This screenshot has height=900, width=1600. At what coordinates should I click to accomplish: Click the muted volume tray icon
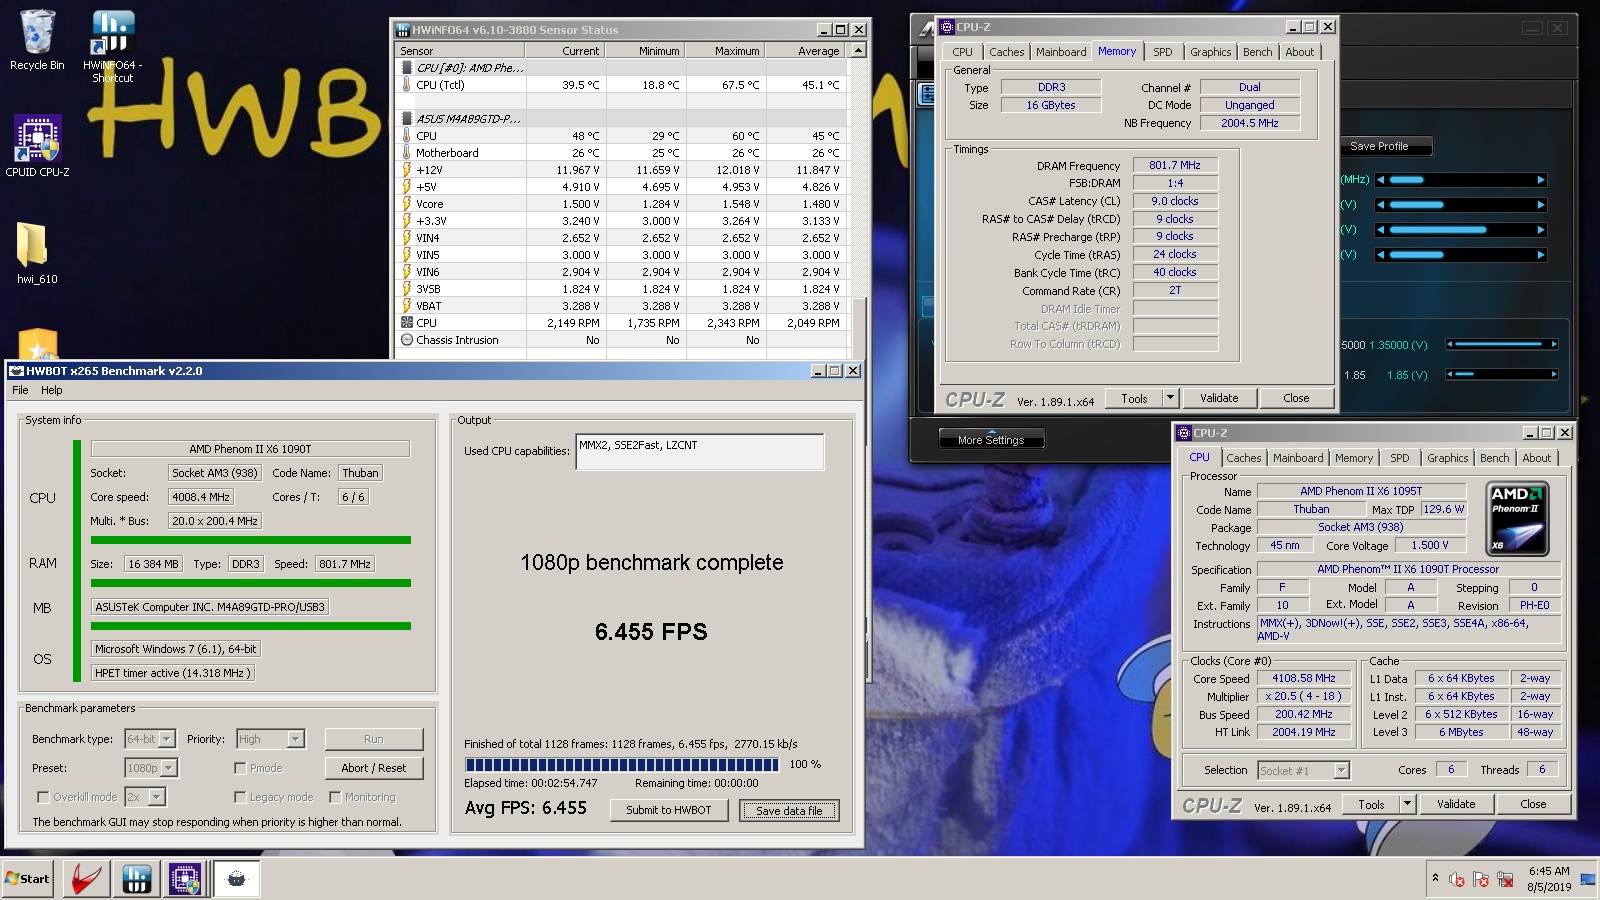[1457, 880]
